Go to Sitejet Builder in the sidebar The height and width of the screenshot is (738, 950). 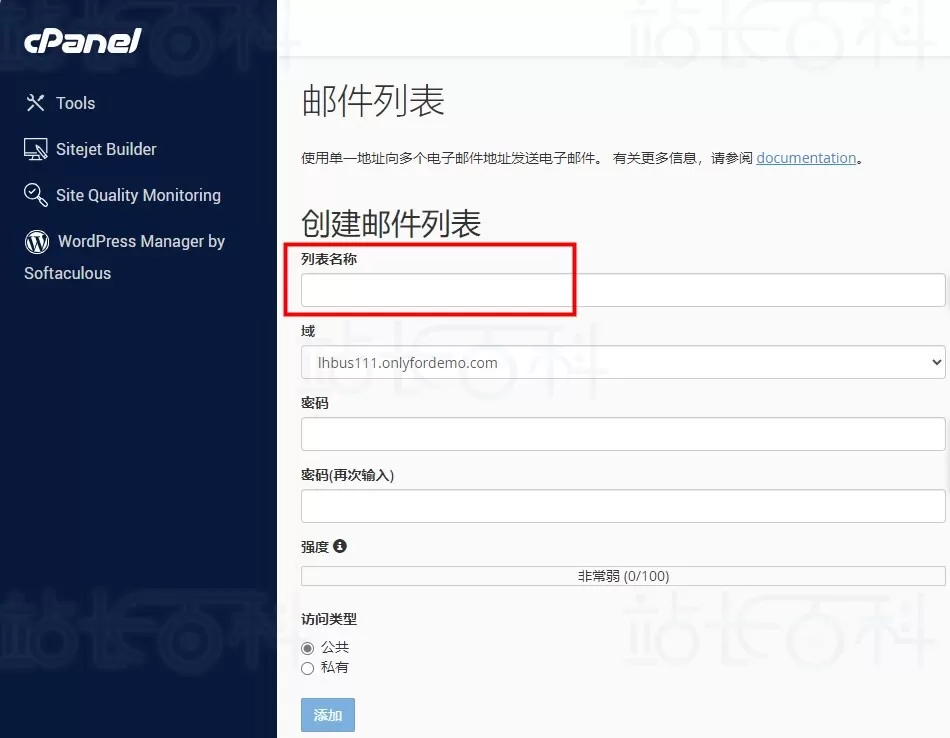point(106,149)
